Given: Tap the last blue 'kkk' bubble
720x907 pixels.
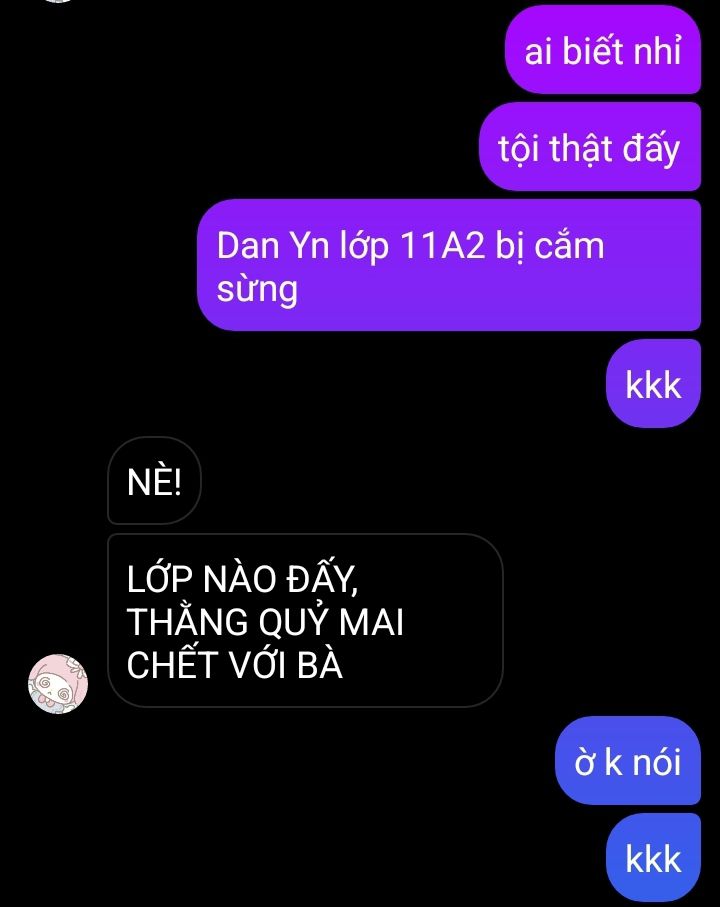Looking at the screenshot, I should pyautogui.click(x=653, y=858).
